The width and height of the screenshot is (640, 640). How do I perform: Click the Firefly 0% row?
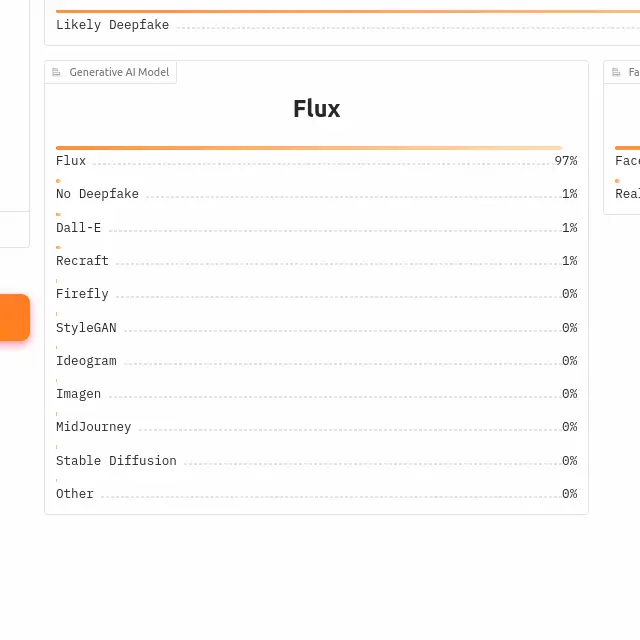coord(316,294)
